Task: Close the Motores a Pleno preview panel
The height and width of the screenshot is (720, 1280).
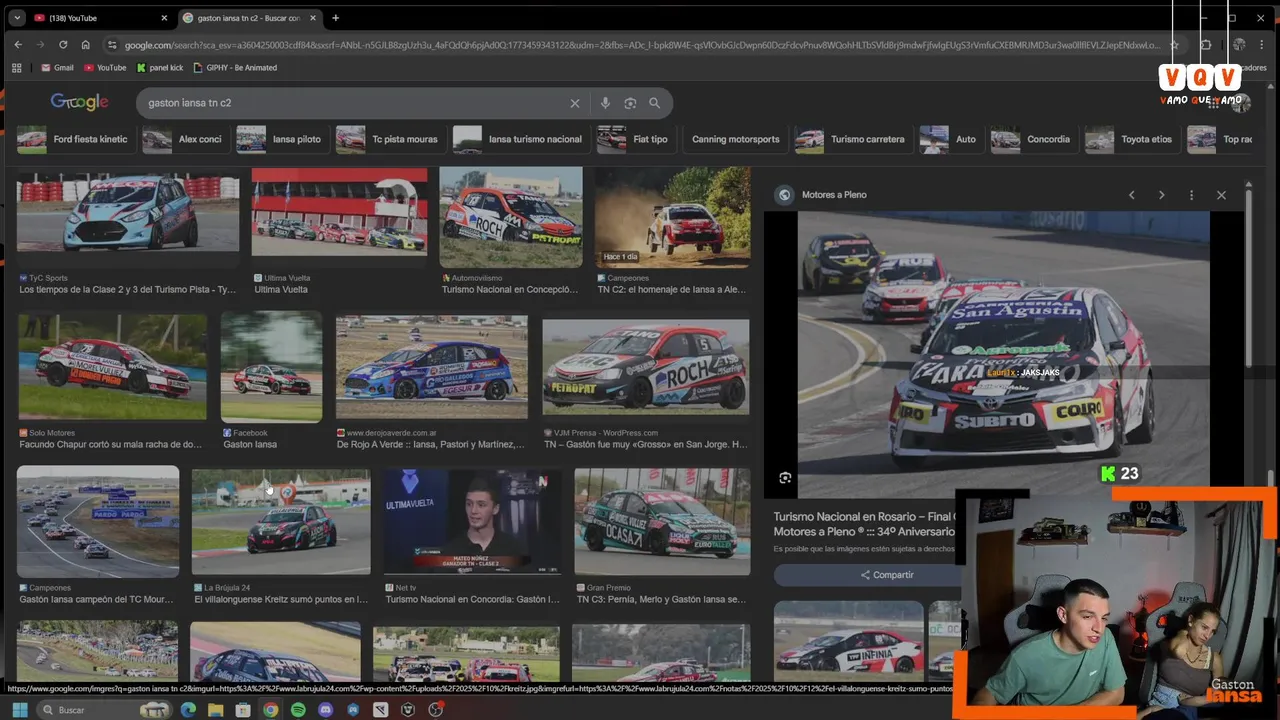Action: tap(1221, 195)
